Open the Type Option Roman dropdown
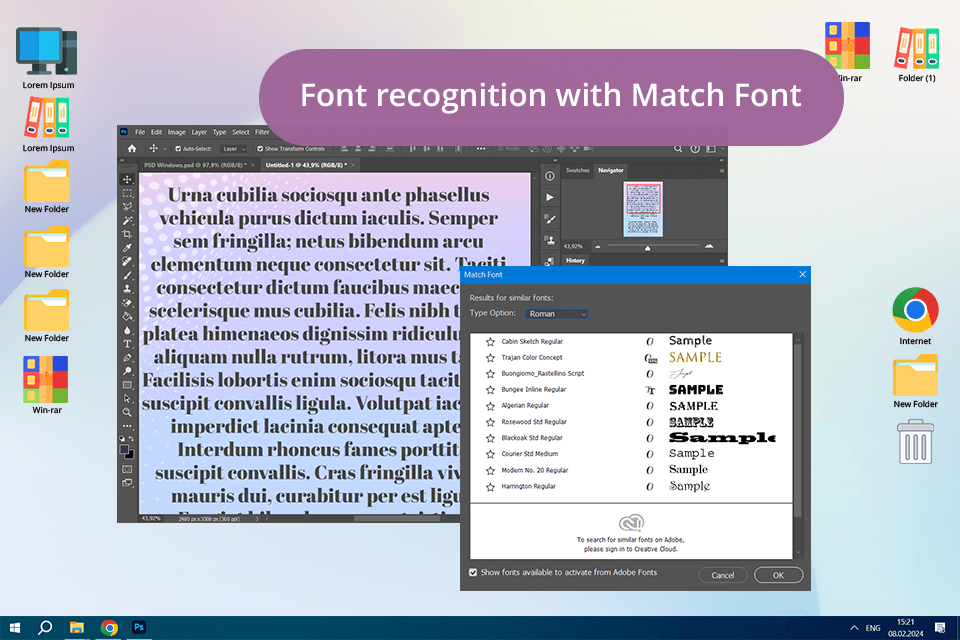Image resolution: width=960 pixels, height=640 pixels. 556,314
